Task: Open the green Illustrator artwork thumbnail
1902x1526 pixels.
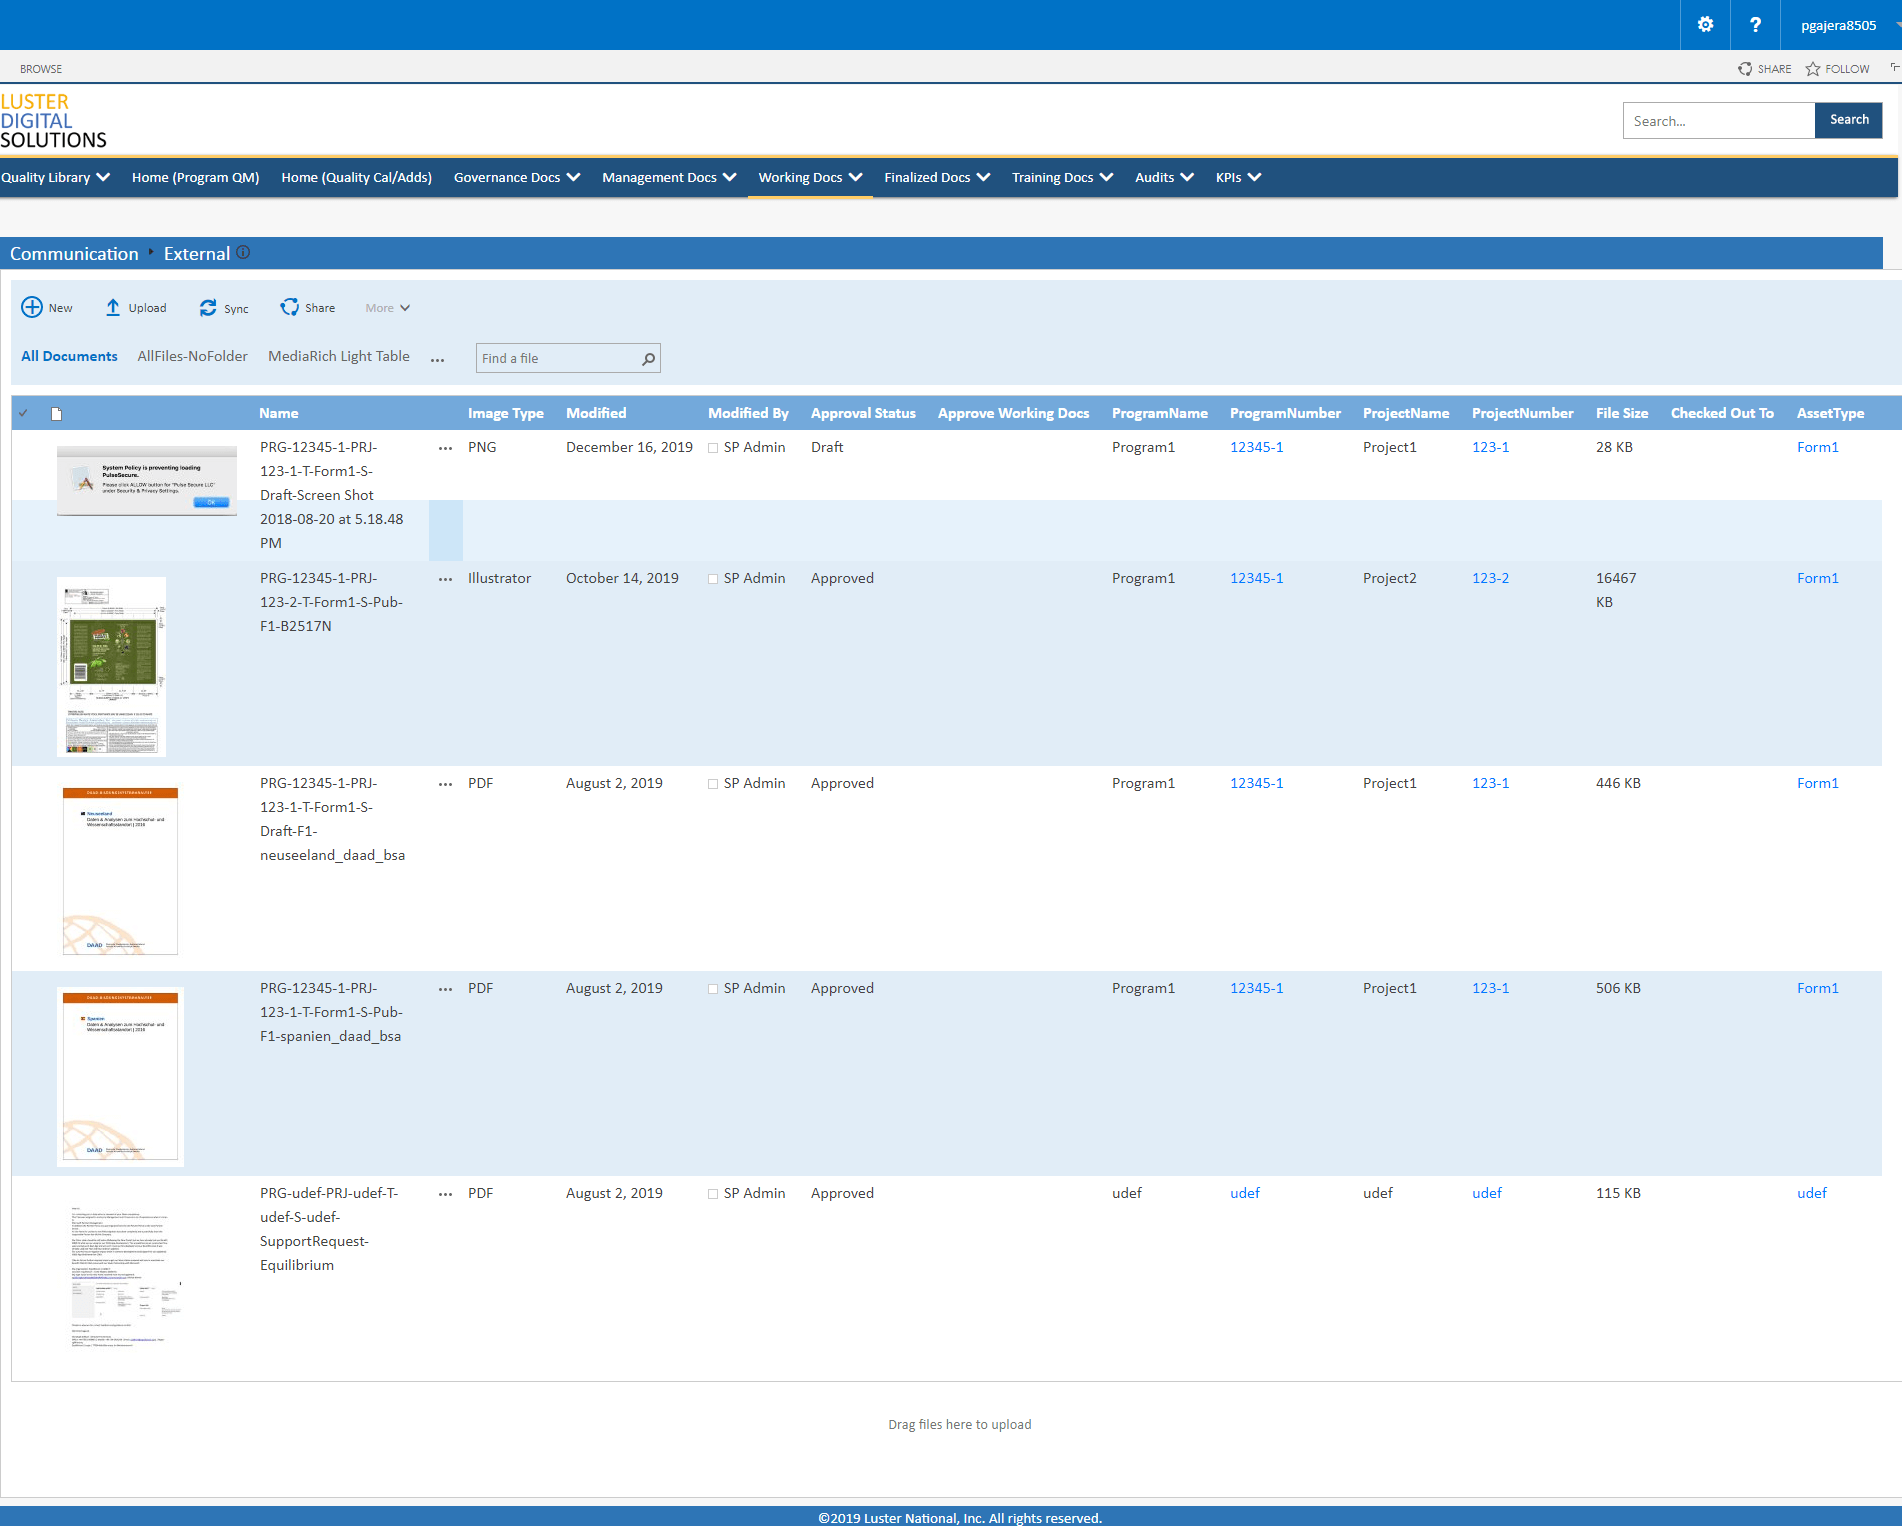Action: [111, 666]
